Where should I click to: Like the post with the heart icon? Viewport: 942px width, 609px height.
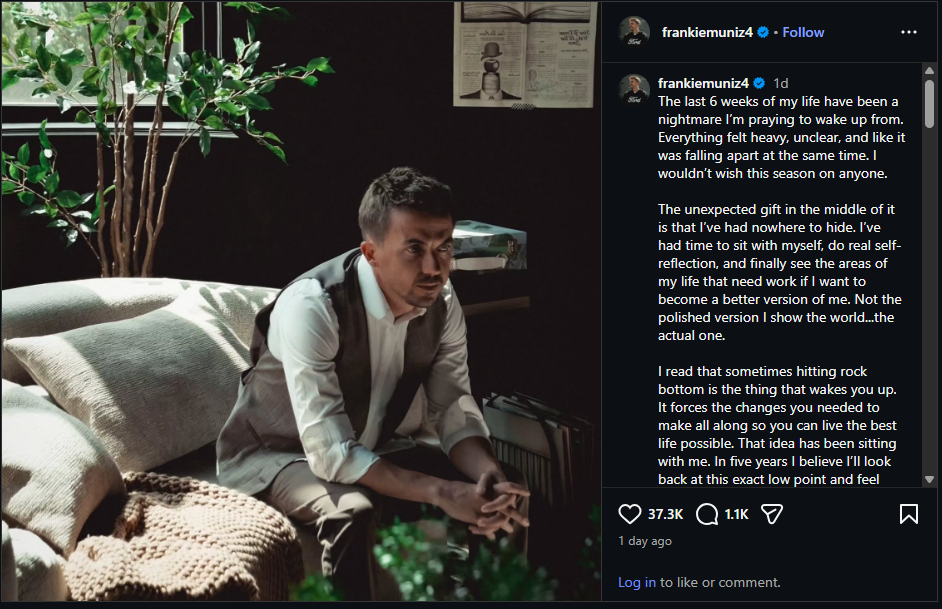click(x=630, y=514)
